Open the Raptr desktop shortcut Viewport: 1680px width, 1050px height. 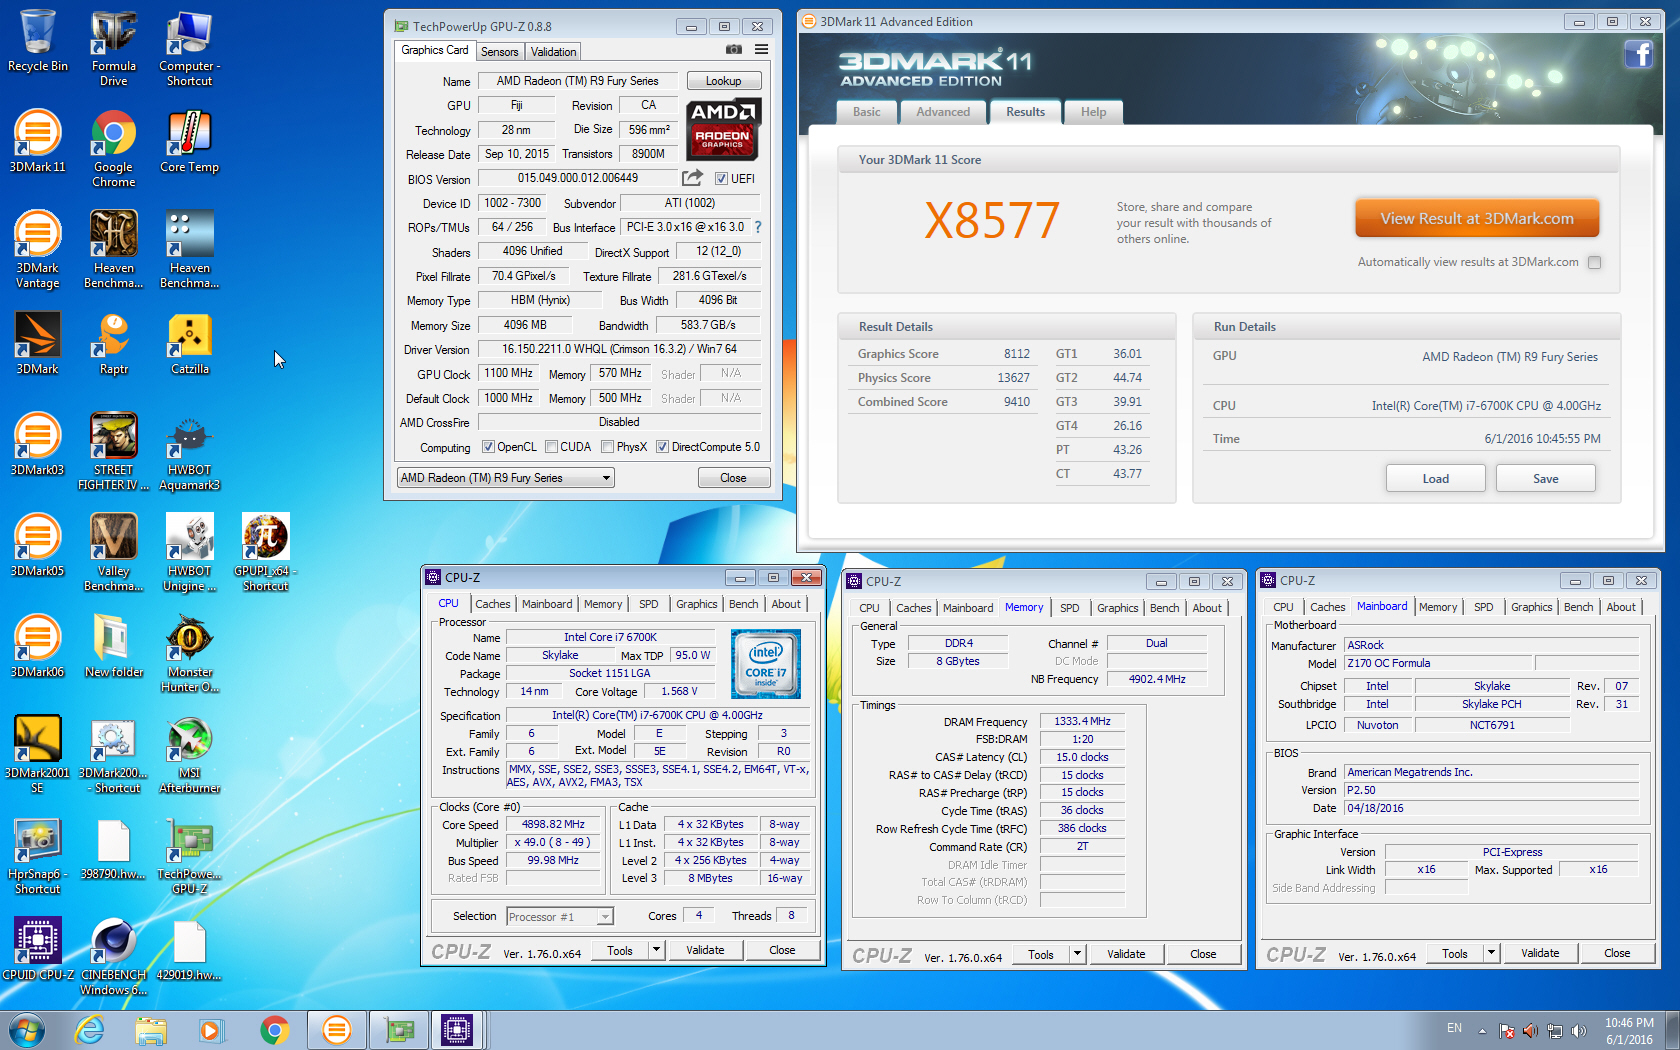click(x=114, y=343)
